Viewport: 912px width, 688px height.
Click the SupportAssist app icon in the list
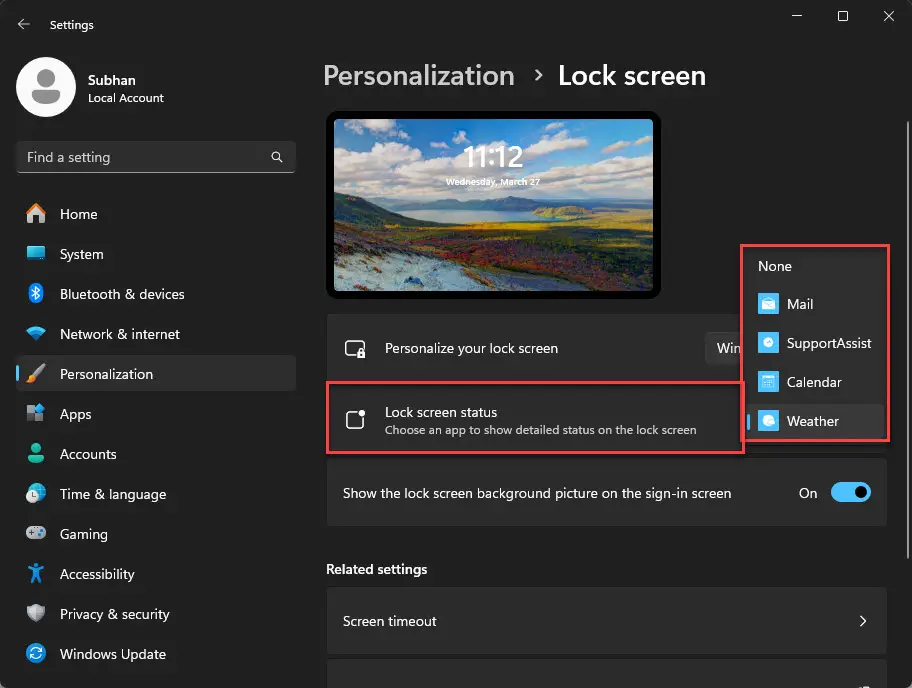(768, 343)
